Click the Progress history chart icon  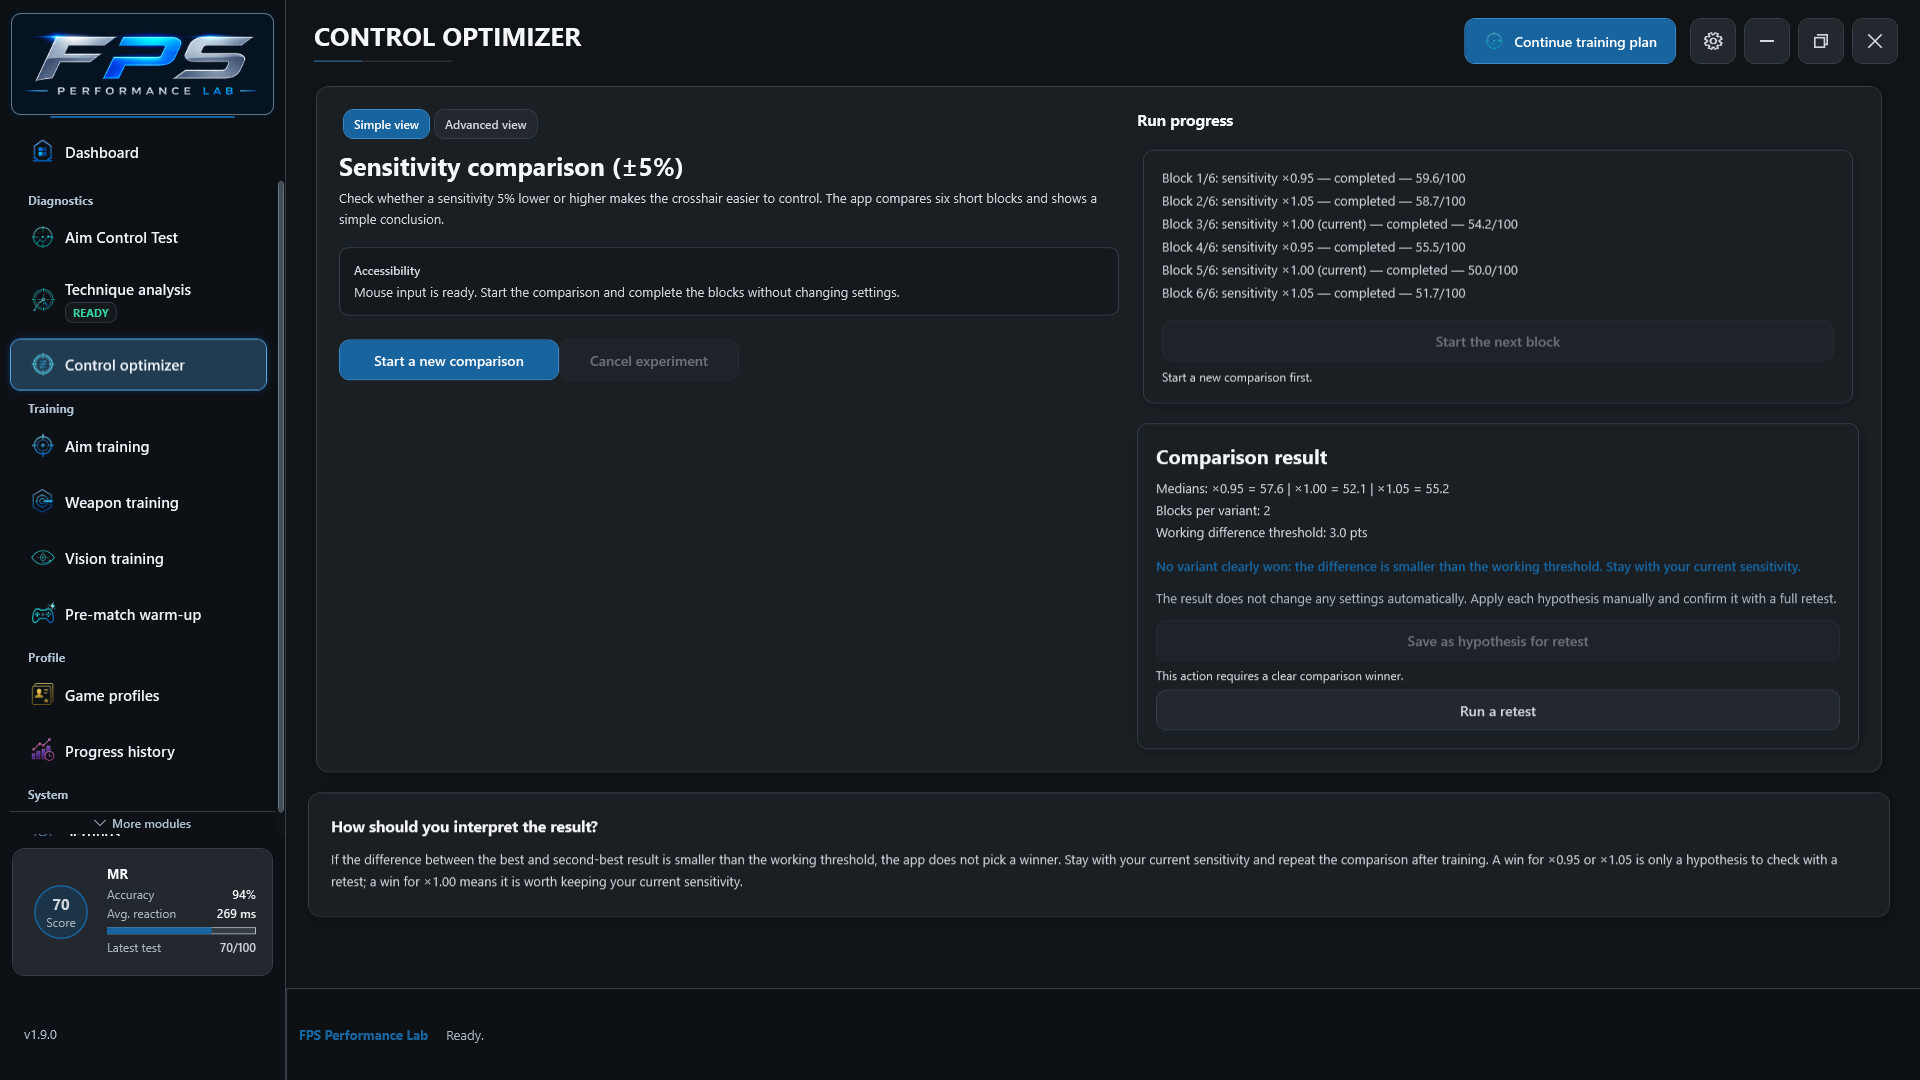tap(42, 751)
